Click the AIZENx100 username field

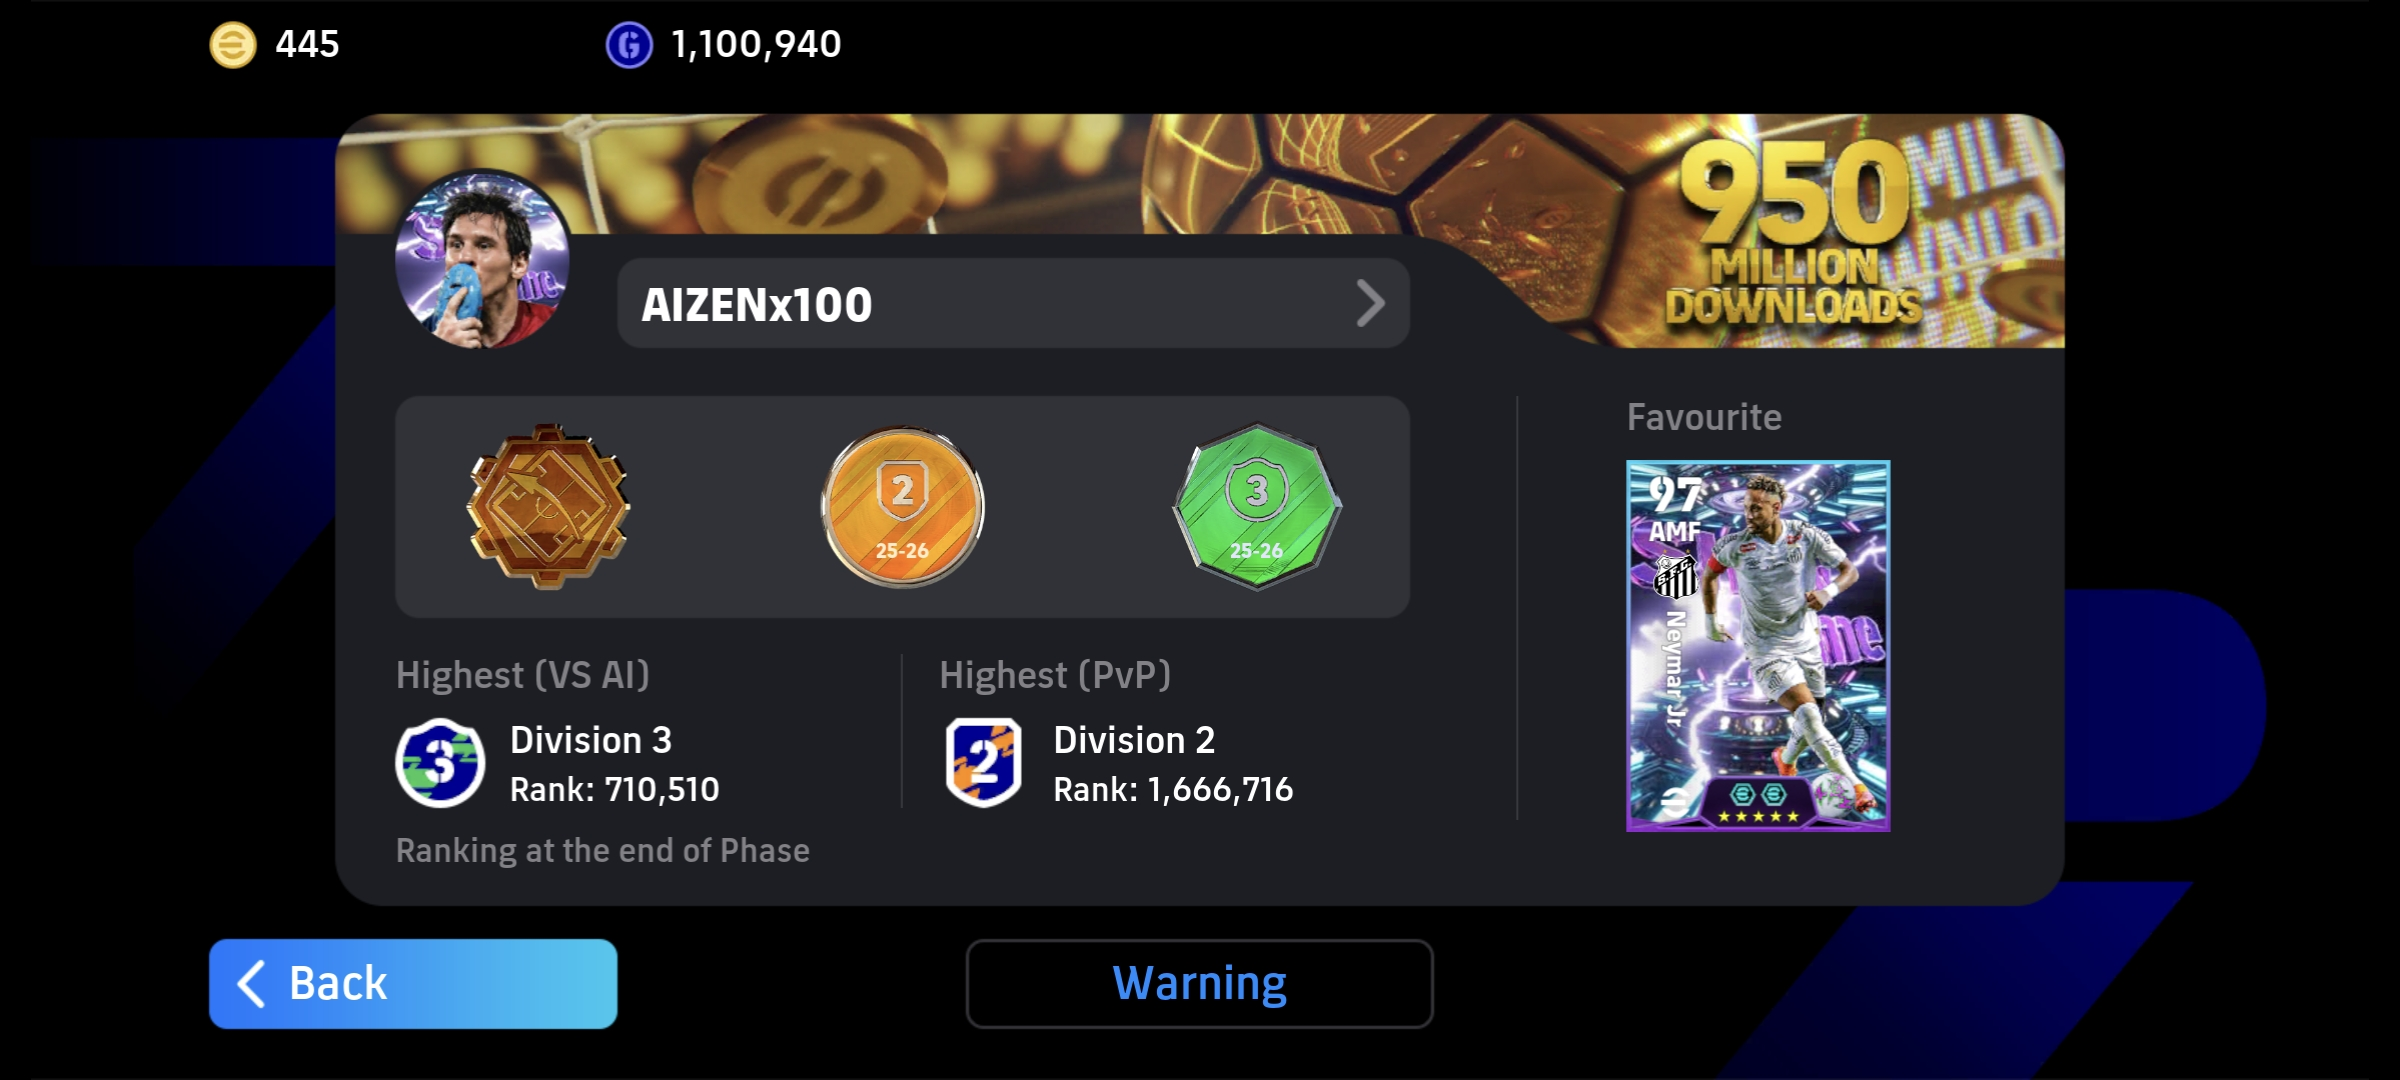1013,304
